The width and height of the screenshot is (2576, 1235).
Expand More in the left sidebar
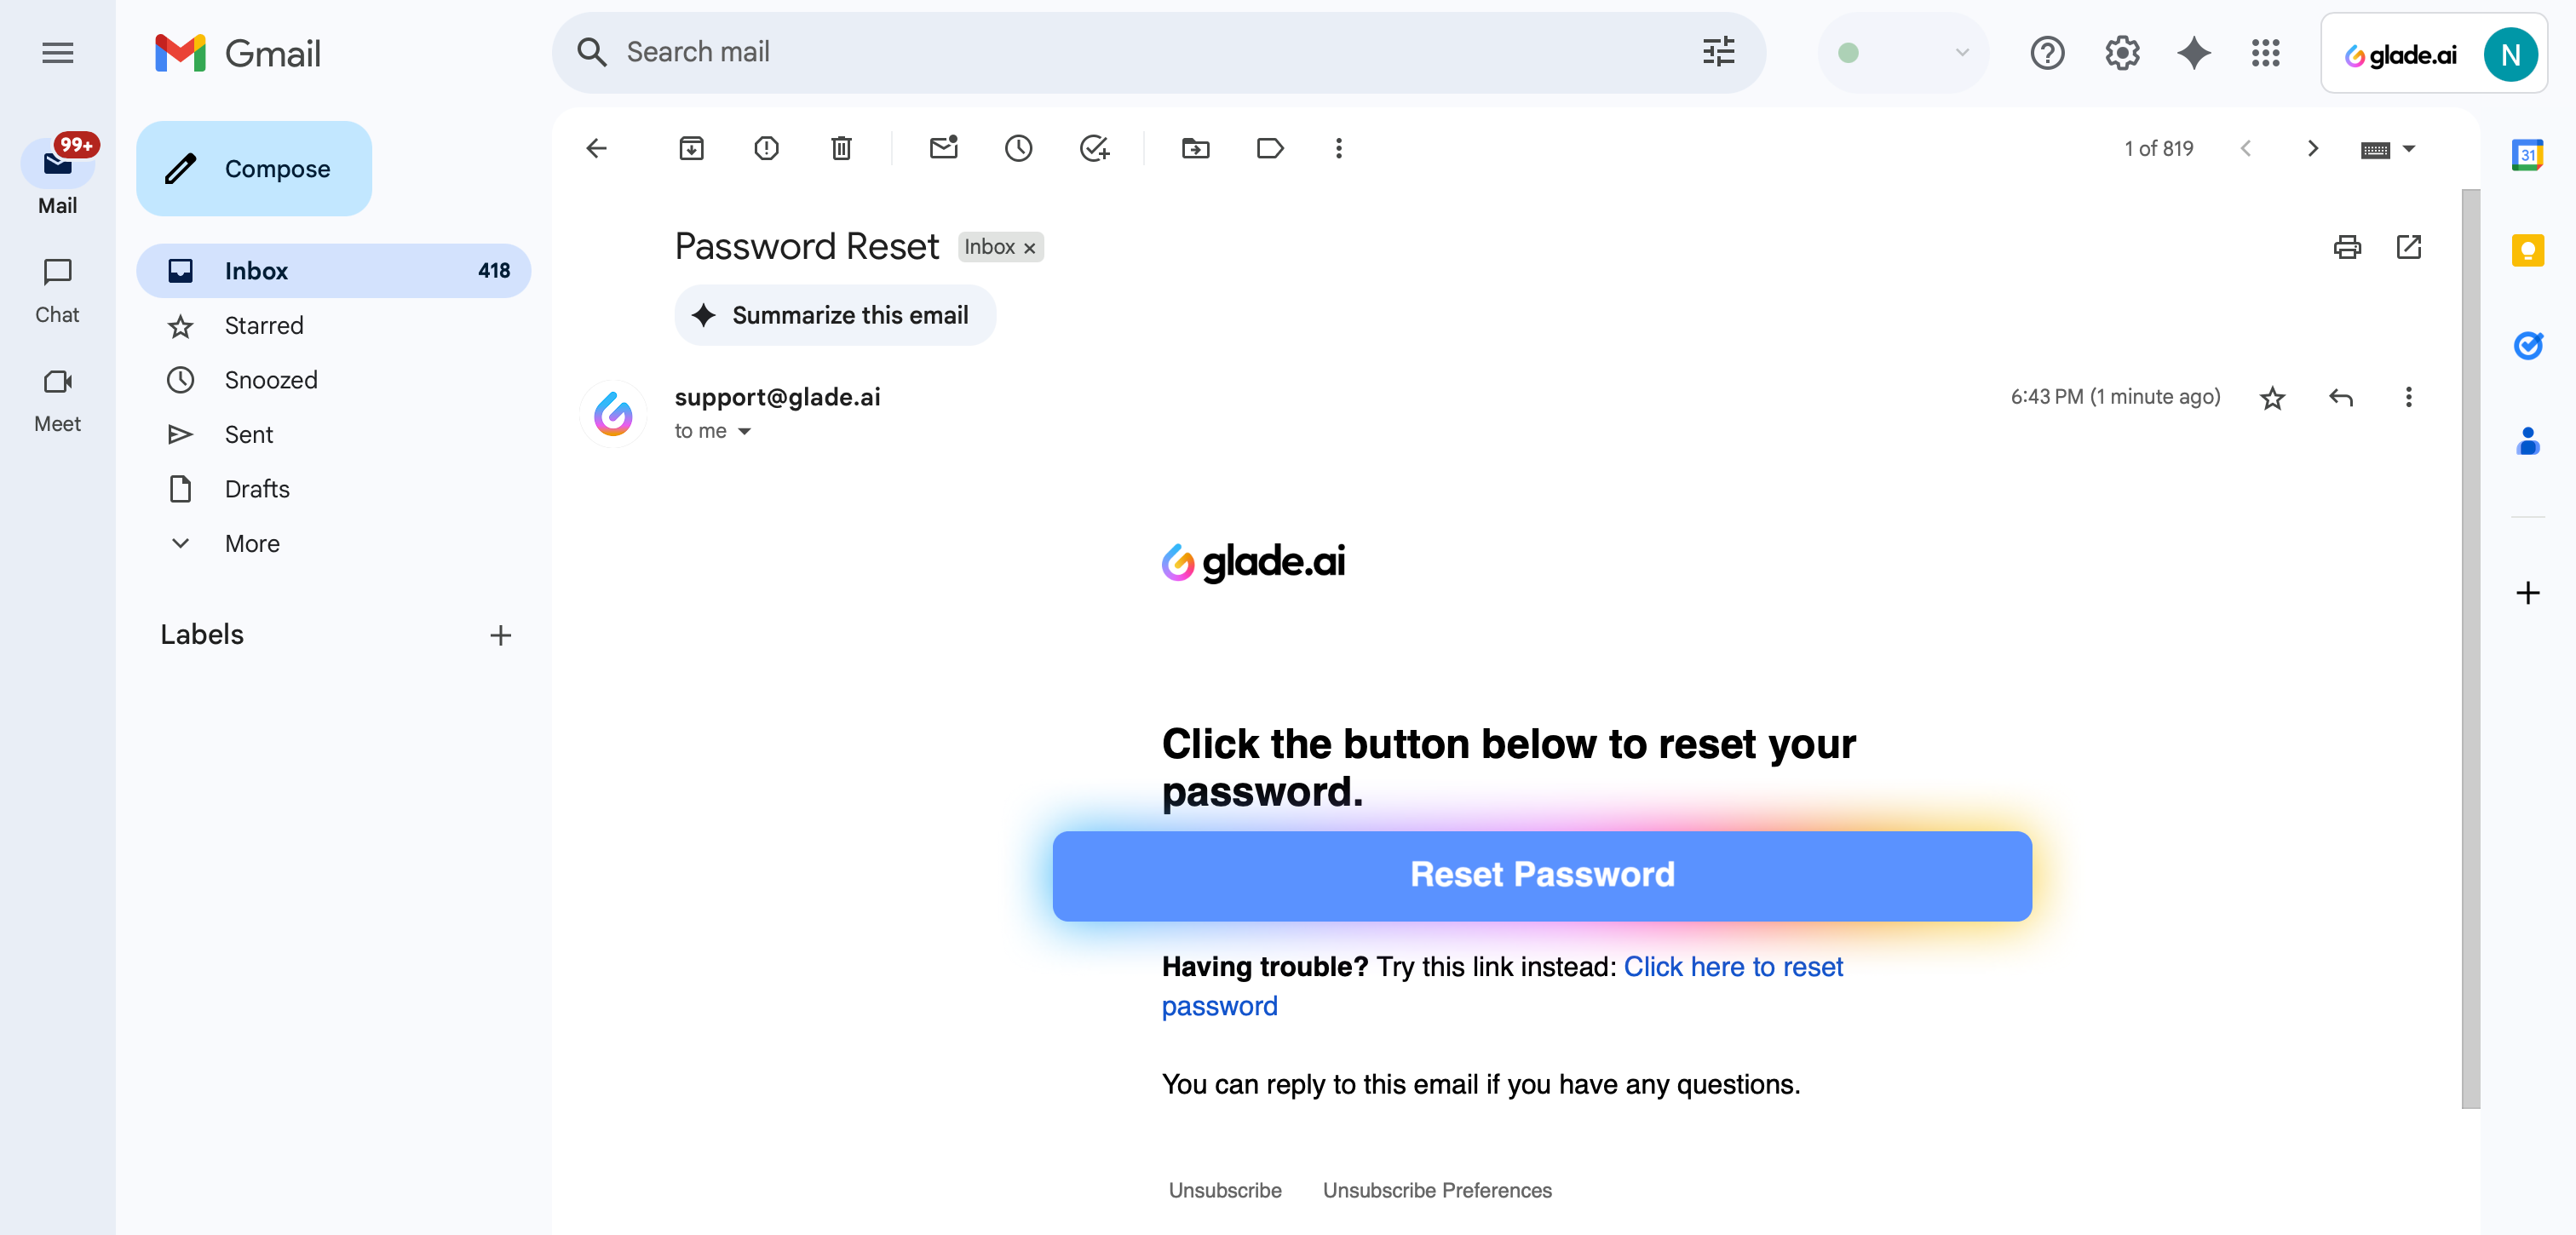[x=252, y=544]
